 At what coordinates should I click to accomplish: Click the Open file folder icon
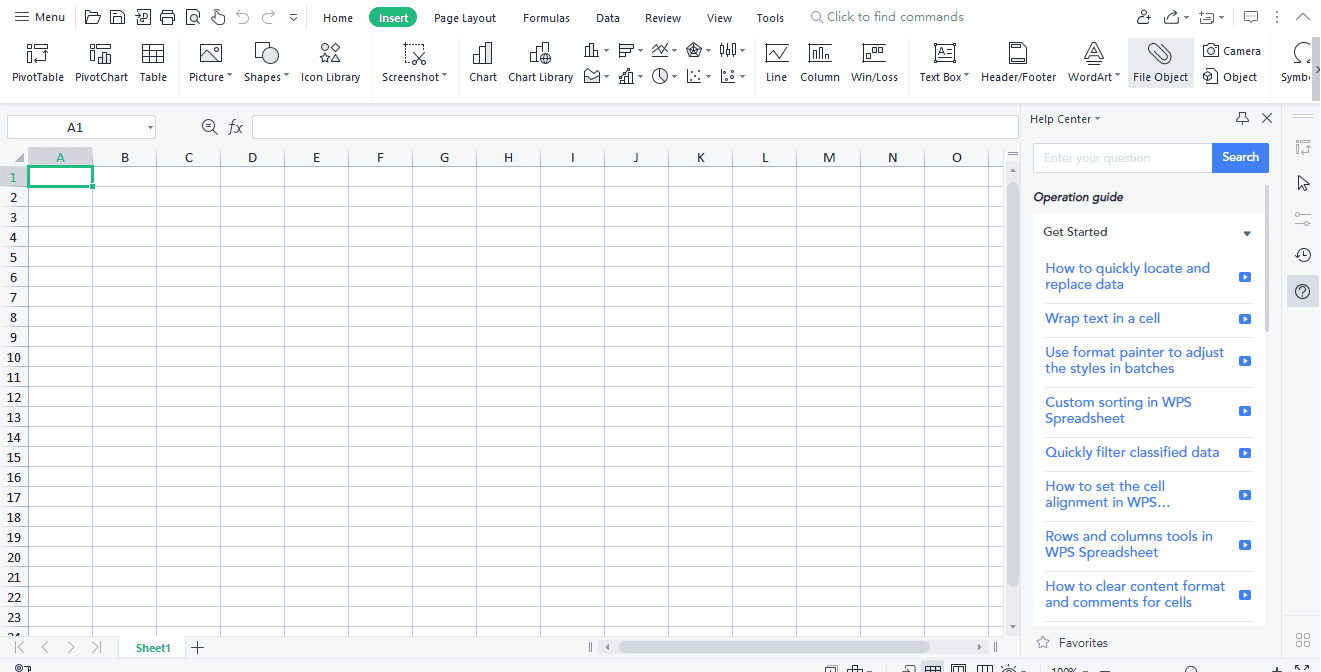(x=93, y=17)
